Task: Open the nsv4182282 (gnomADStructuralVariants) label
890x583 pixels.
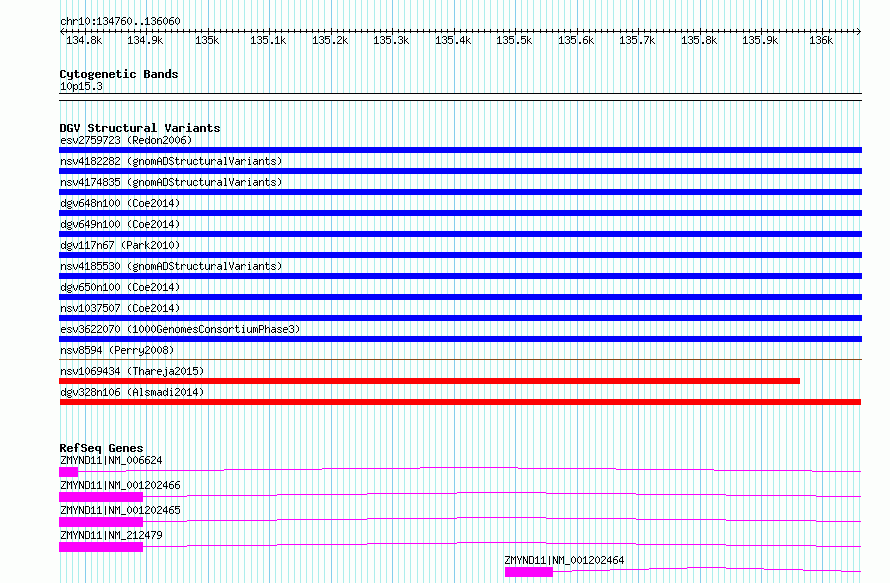Action: click(171, 161)
